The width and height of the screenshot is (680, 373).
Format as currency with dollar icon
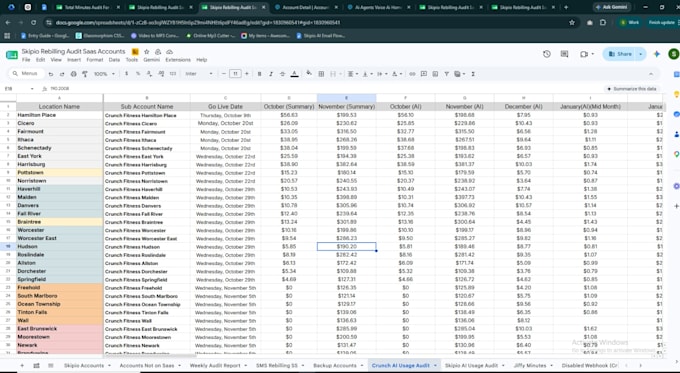(x=127, y=74)
